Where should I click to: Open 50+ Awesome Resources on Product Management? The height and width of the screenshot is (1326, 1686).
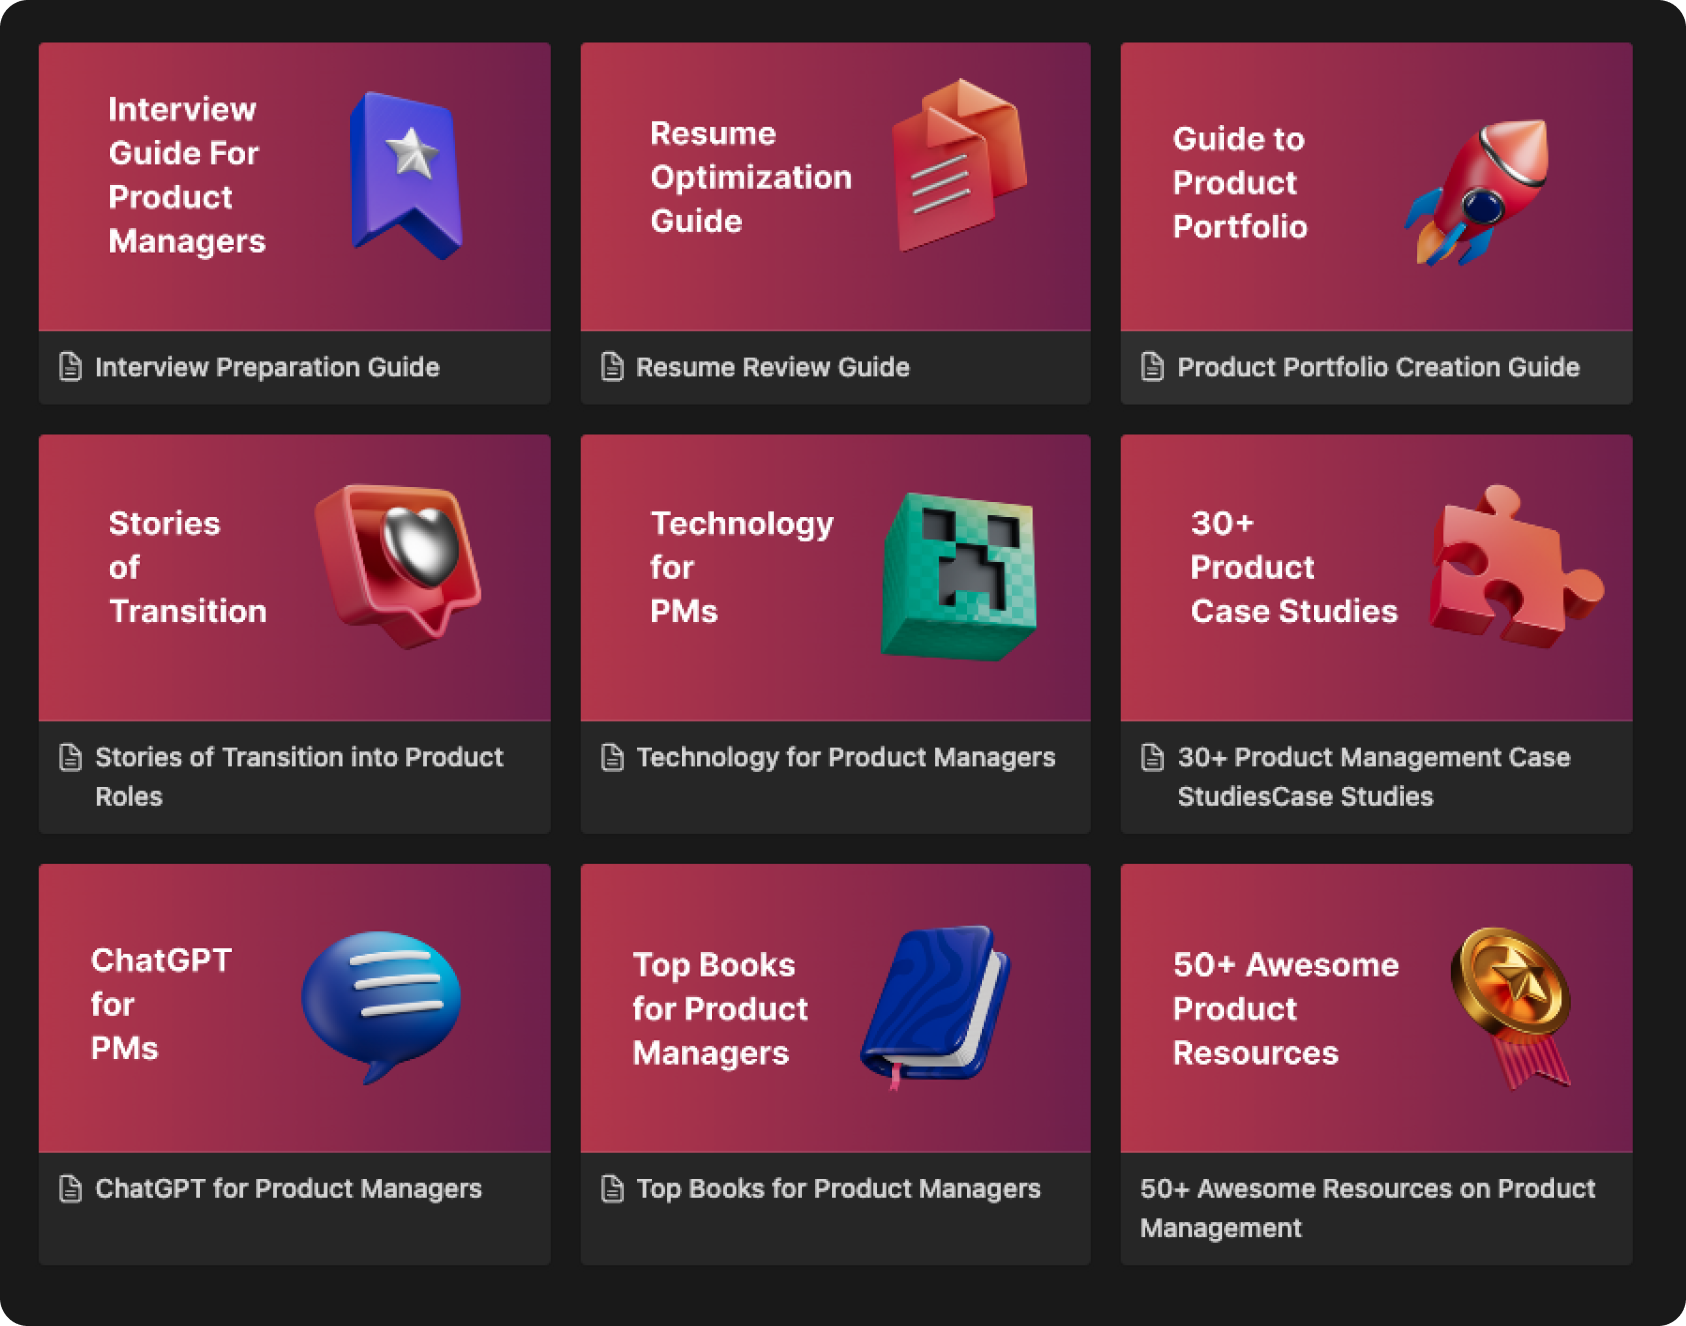[1367, 1207]
